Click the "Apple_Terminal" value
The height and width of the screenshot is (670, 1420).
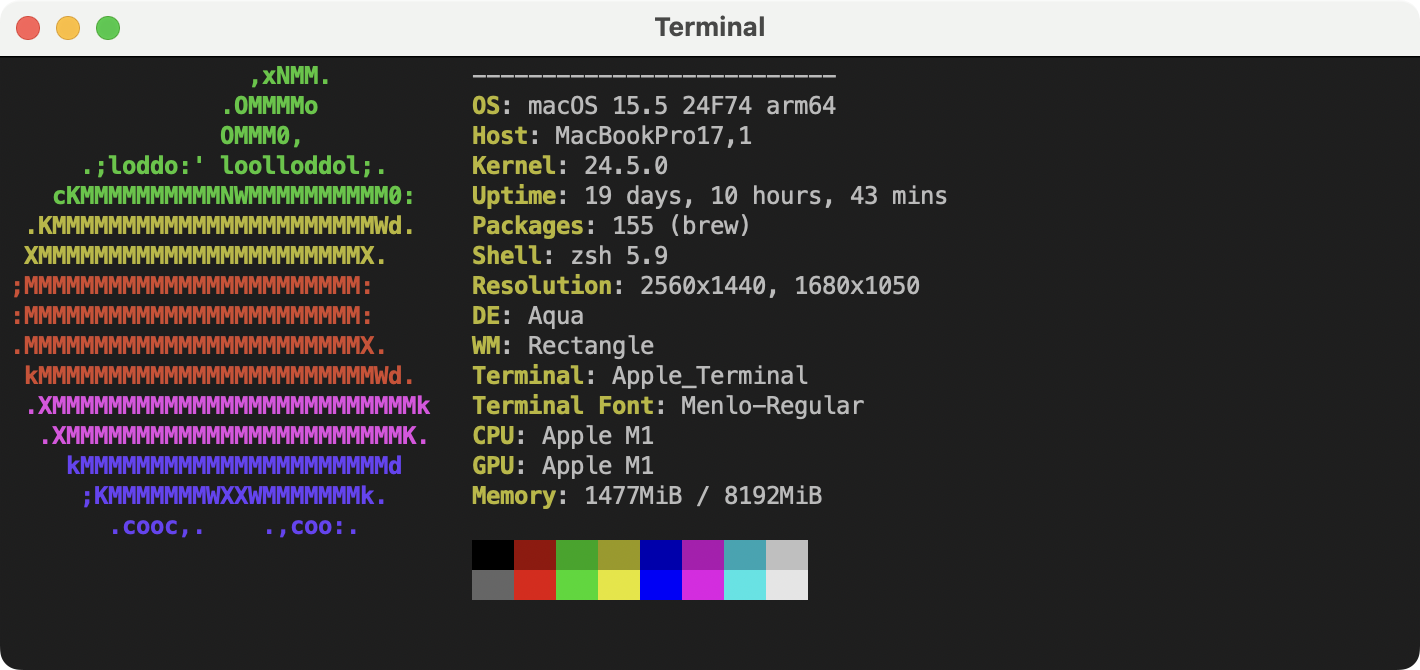click(x=710, y=376)
